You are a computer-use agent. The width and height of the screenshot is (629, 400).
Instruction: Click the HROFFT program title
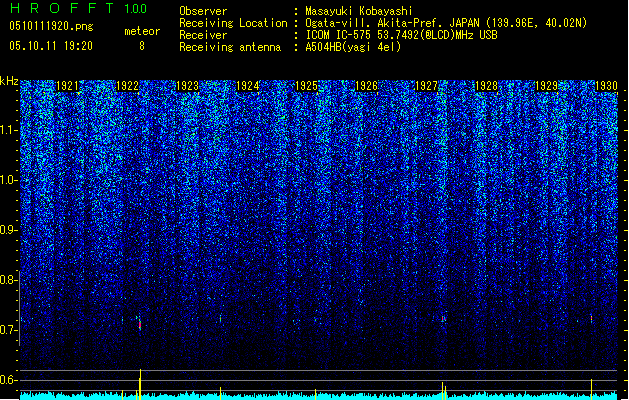click(x=63, y=8)
